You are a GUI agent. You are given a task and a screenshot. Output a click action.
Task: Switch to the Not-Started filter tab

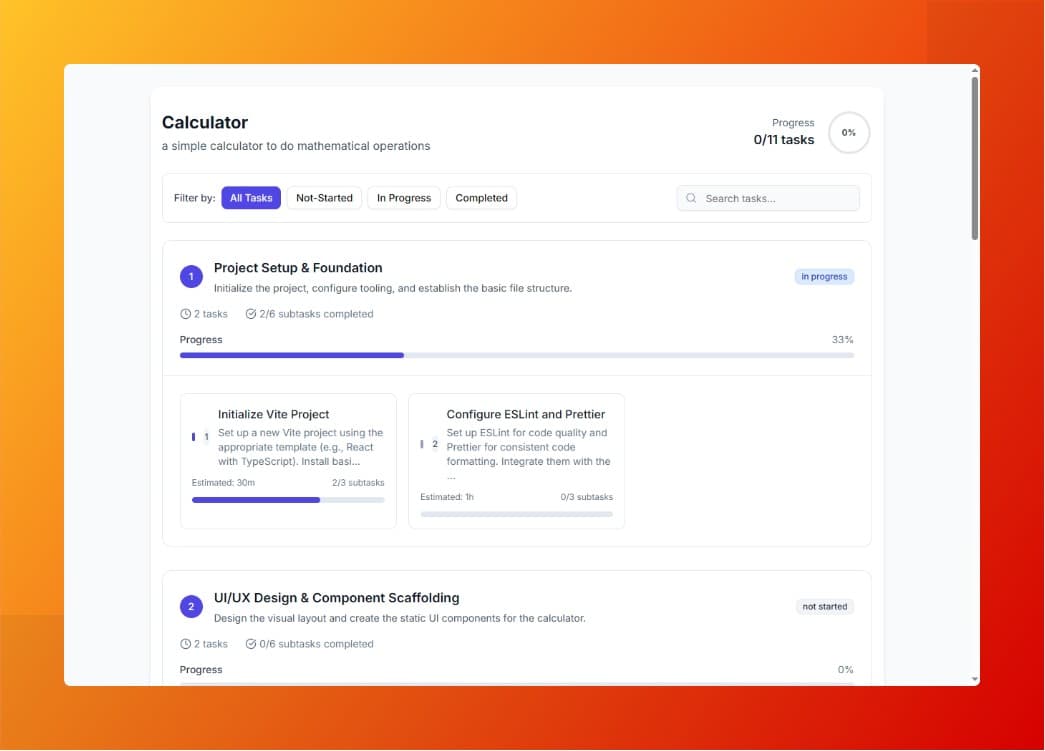click(324, 198)
